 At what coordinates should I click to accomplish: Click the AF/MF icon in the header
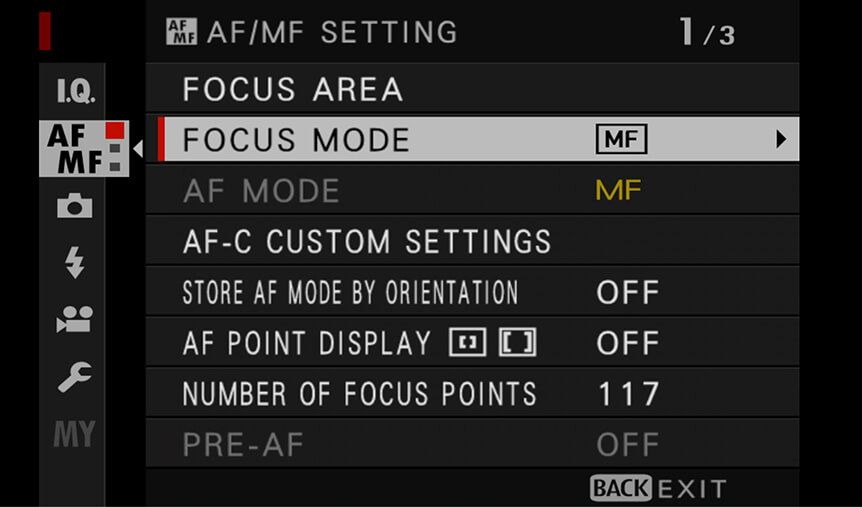pos(181,32)
